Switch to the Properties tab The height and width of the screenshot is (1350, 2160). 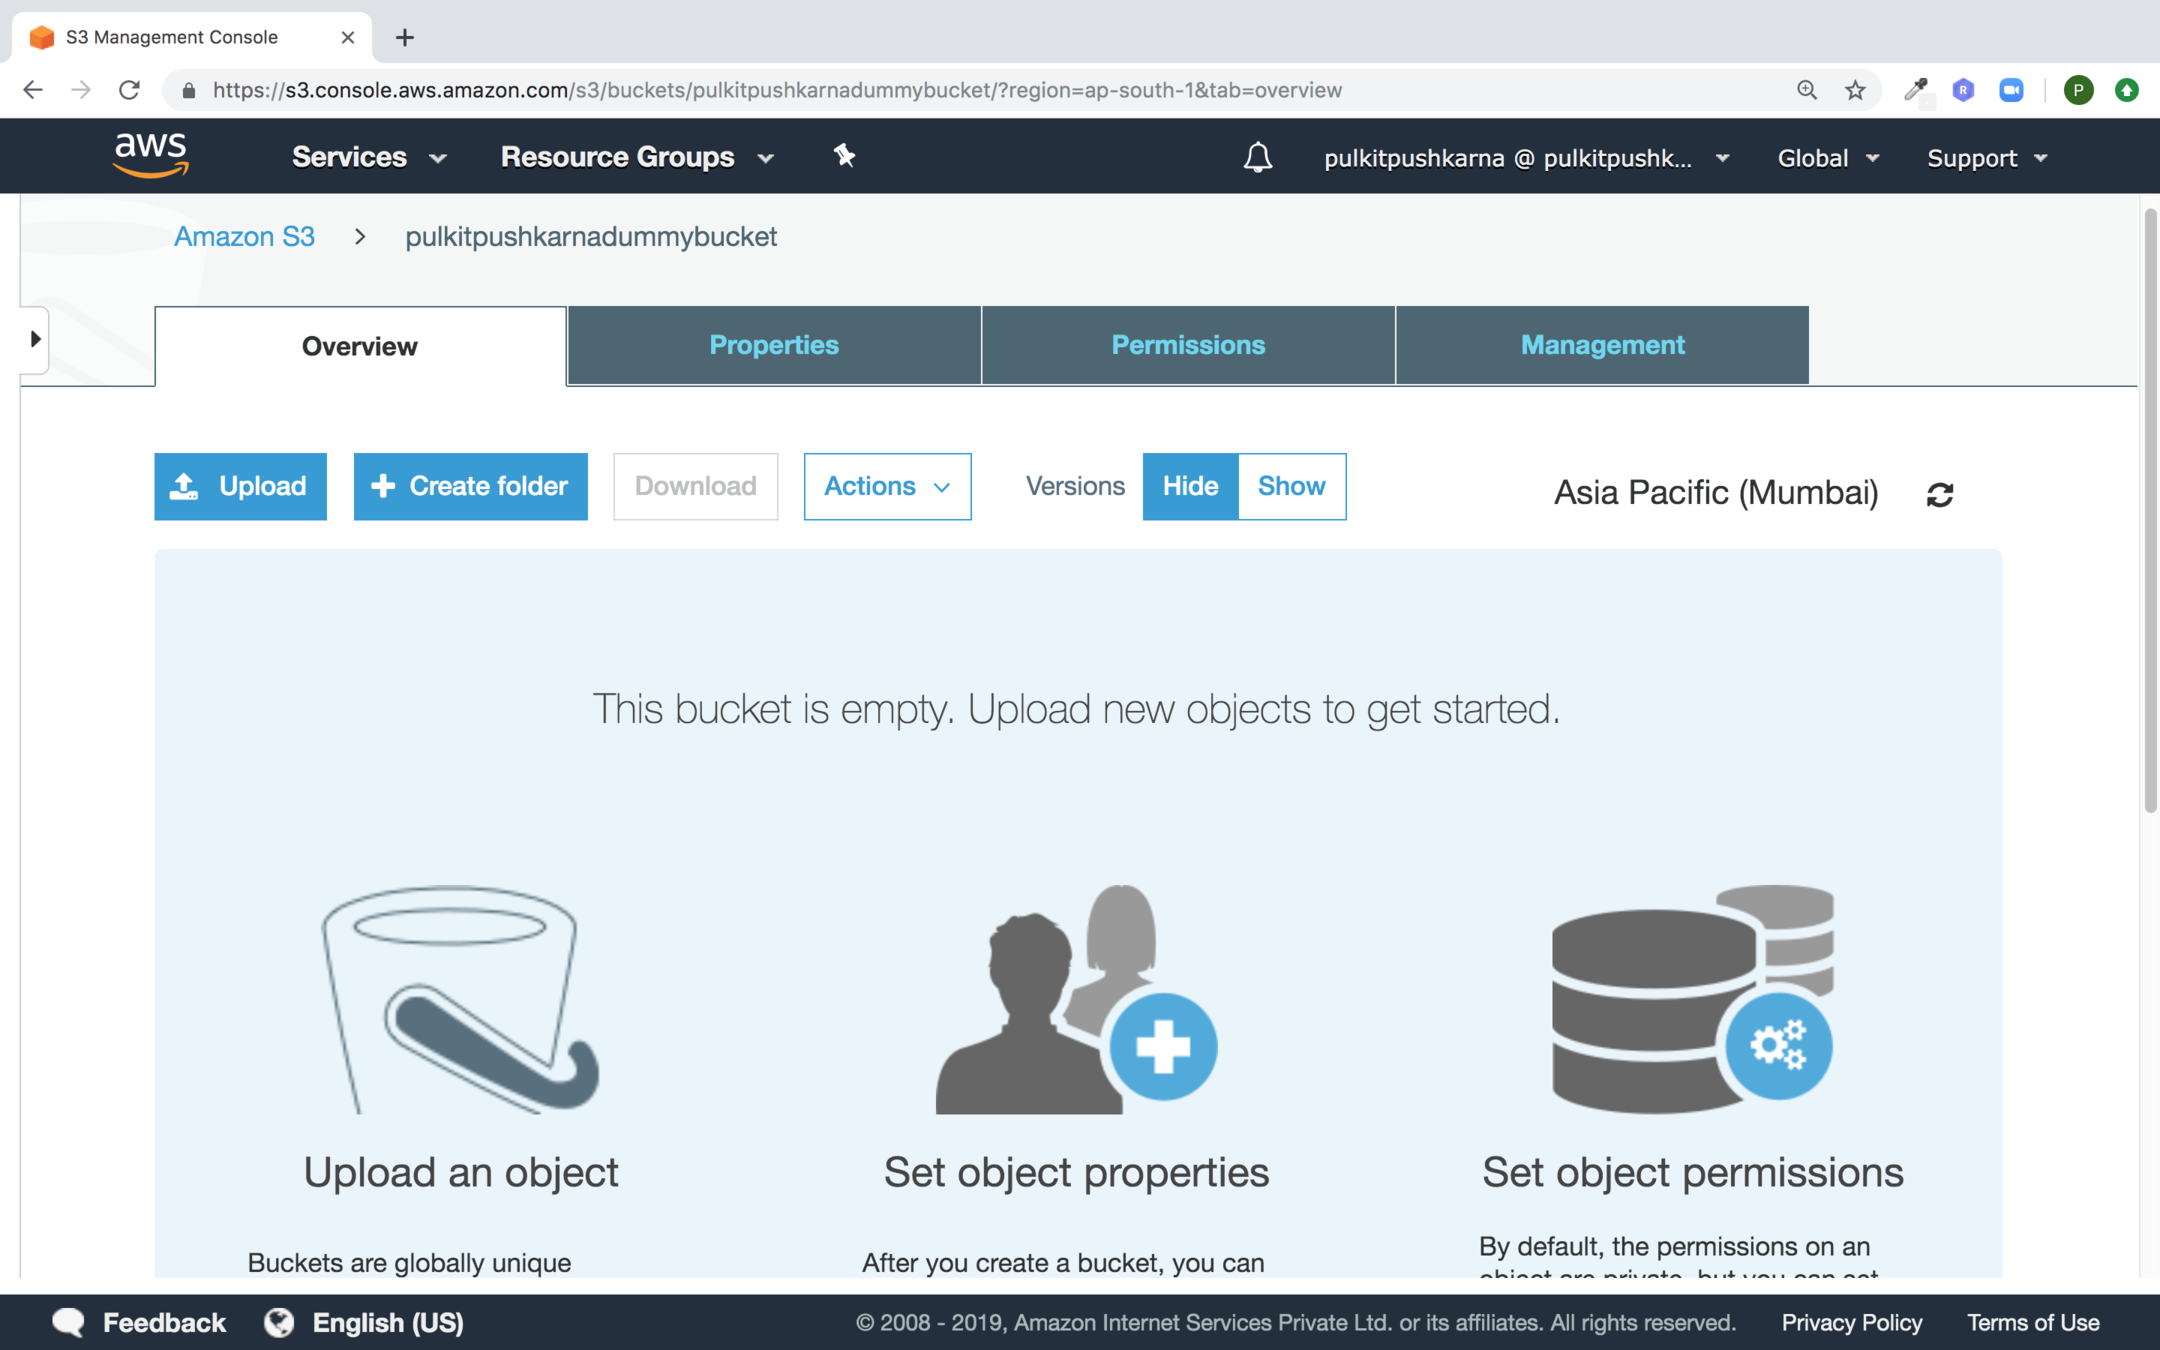click(773, 345)
